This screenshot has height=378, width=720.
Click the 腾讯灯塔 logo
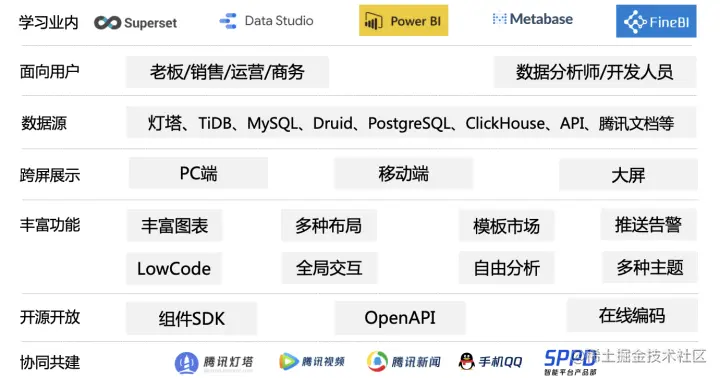tap(214, 362)
